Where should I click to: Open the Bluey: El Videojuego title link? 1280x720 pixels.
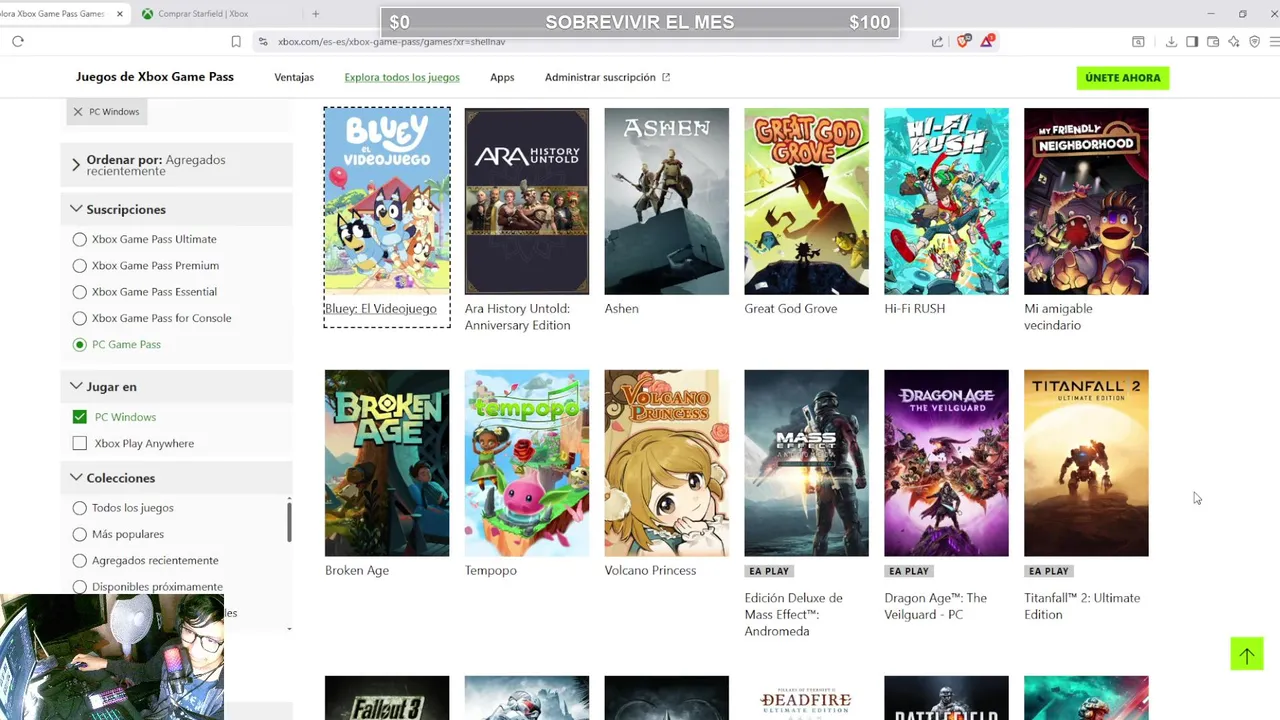pyautogui.click(x=380, y=308)
